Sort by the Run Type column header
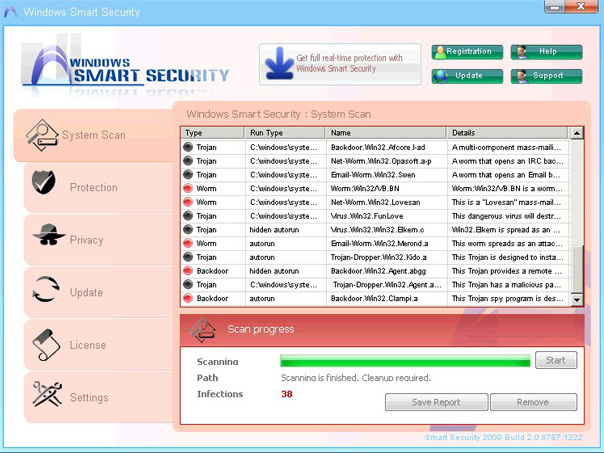The width and height of the screenshot is (604, 453). 285,133
